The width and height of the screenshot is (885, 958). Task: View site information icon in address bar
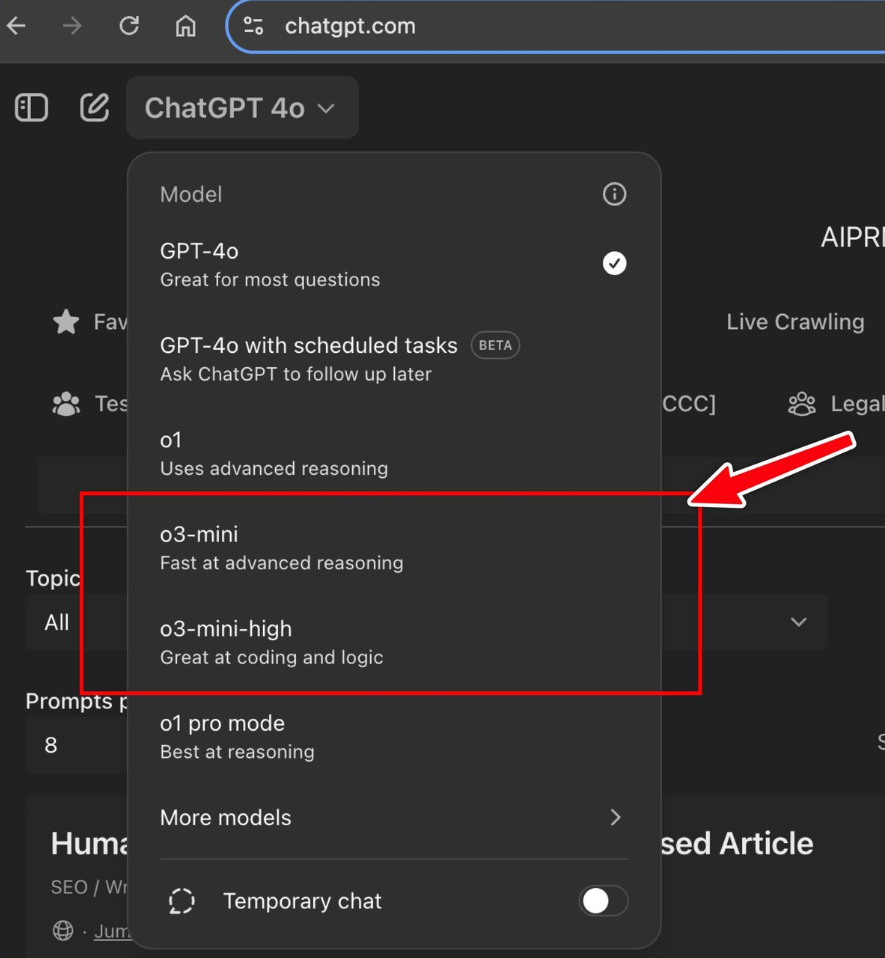253,26
